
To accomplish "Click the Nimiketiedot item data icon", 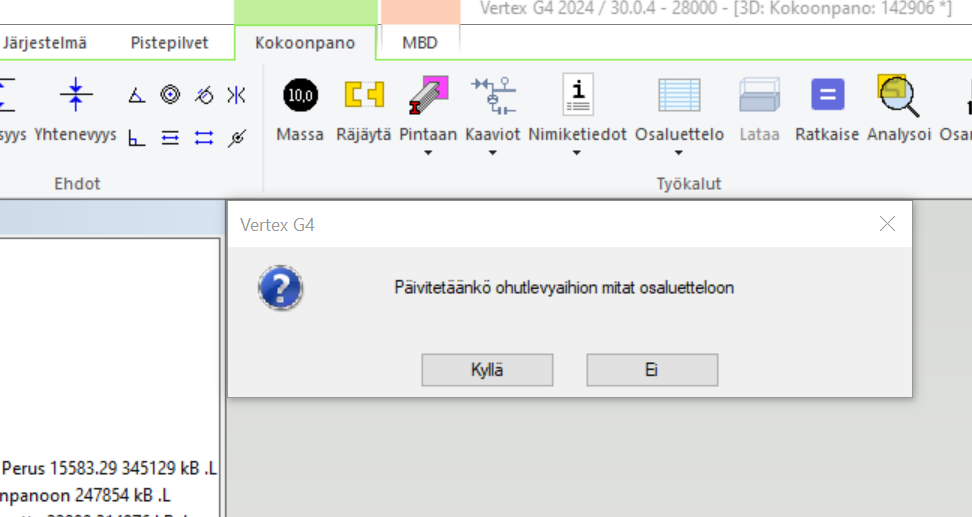I will (578, 95).
